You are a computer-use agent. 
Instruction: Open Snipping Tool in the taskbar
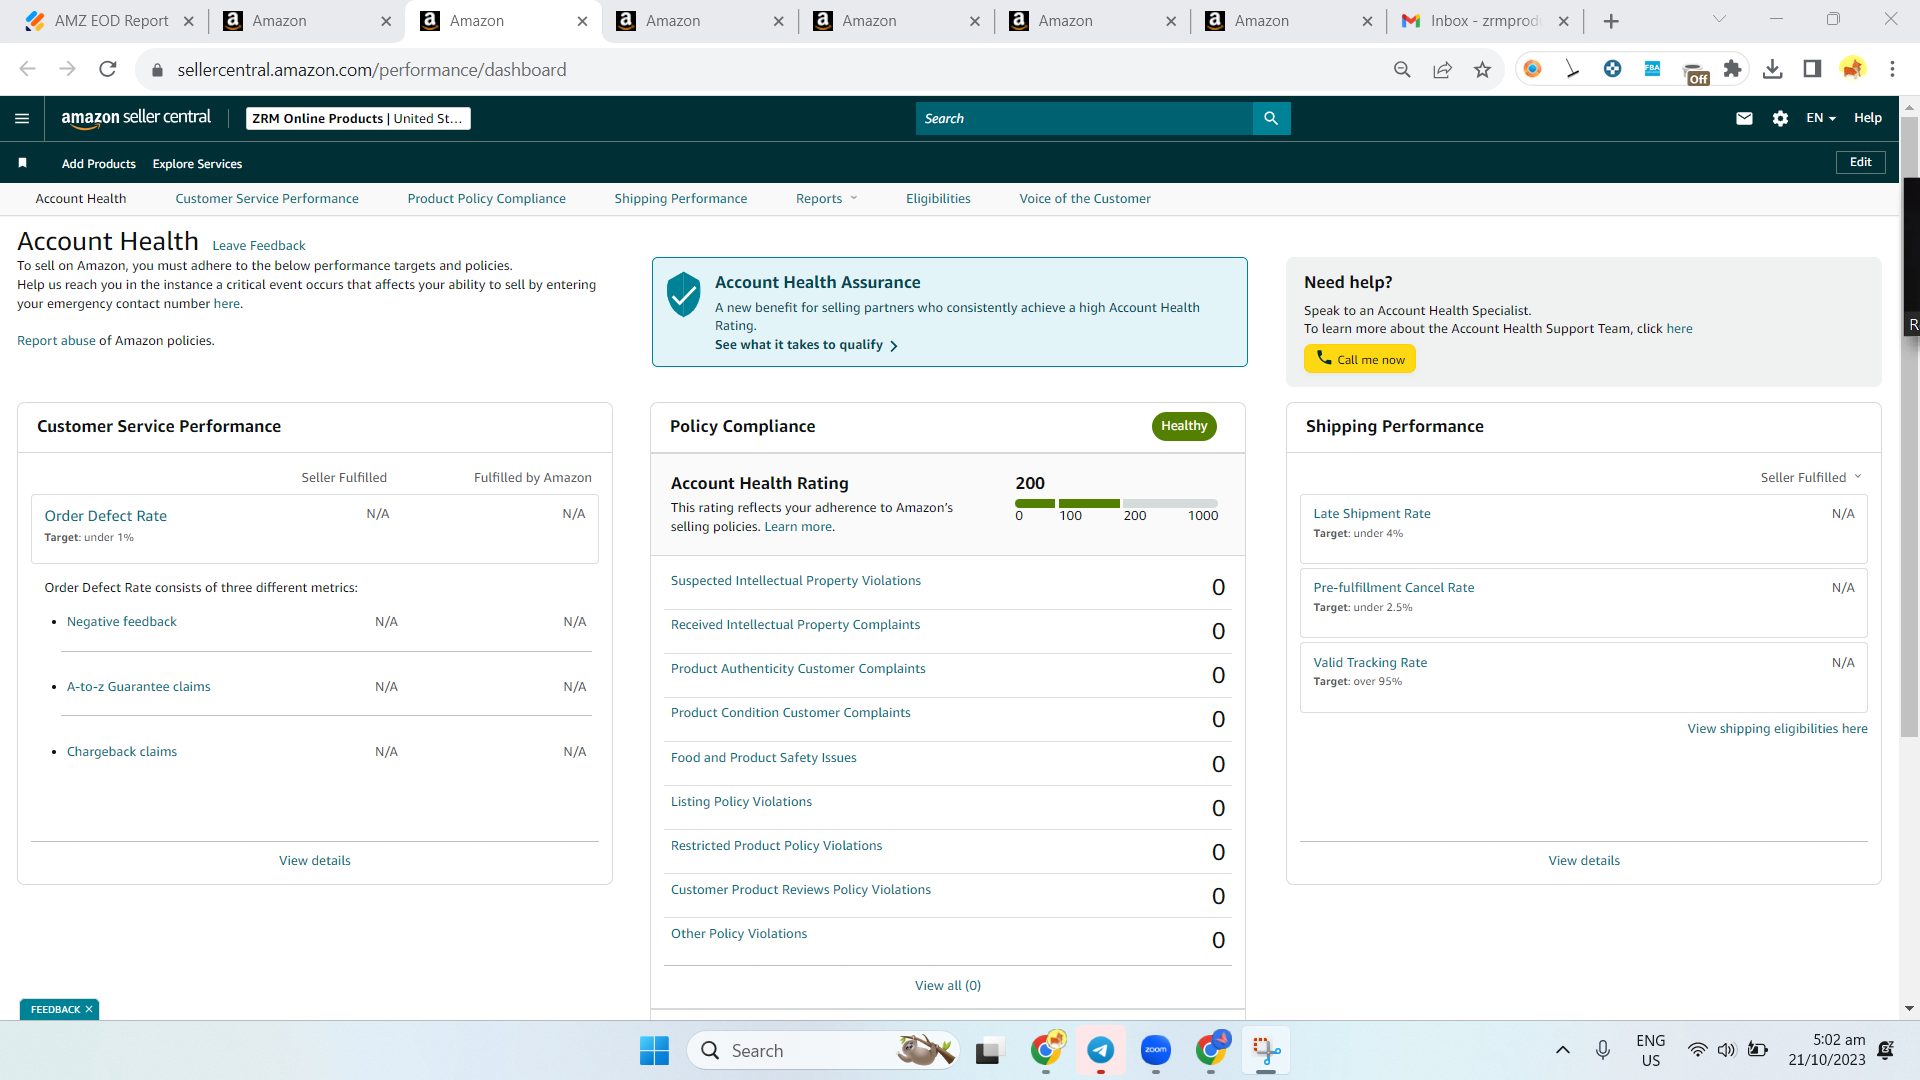pos(1266,1050)
